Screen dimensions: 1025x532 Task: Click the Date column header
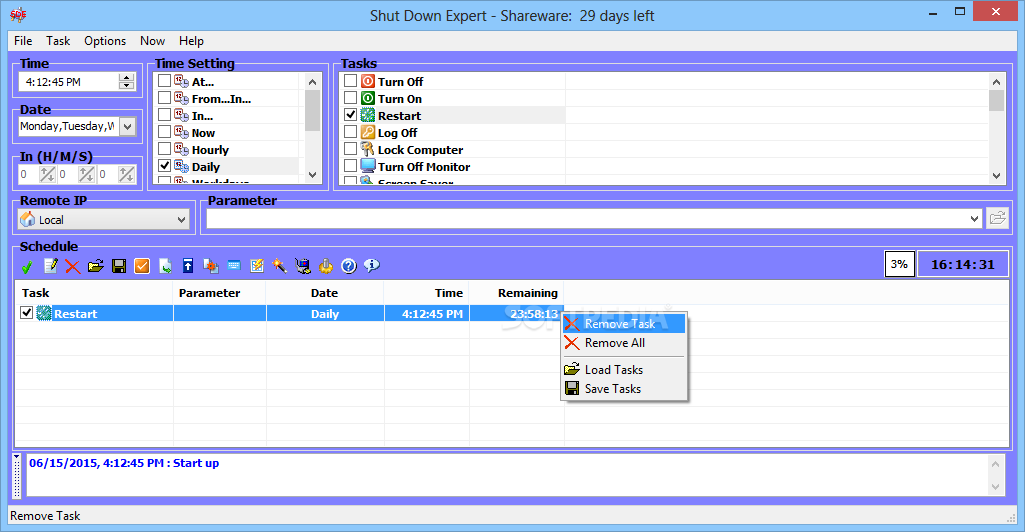[x=325, y=293]
